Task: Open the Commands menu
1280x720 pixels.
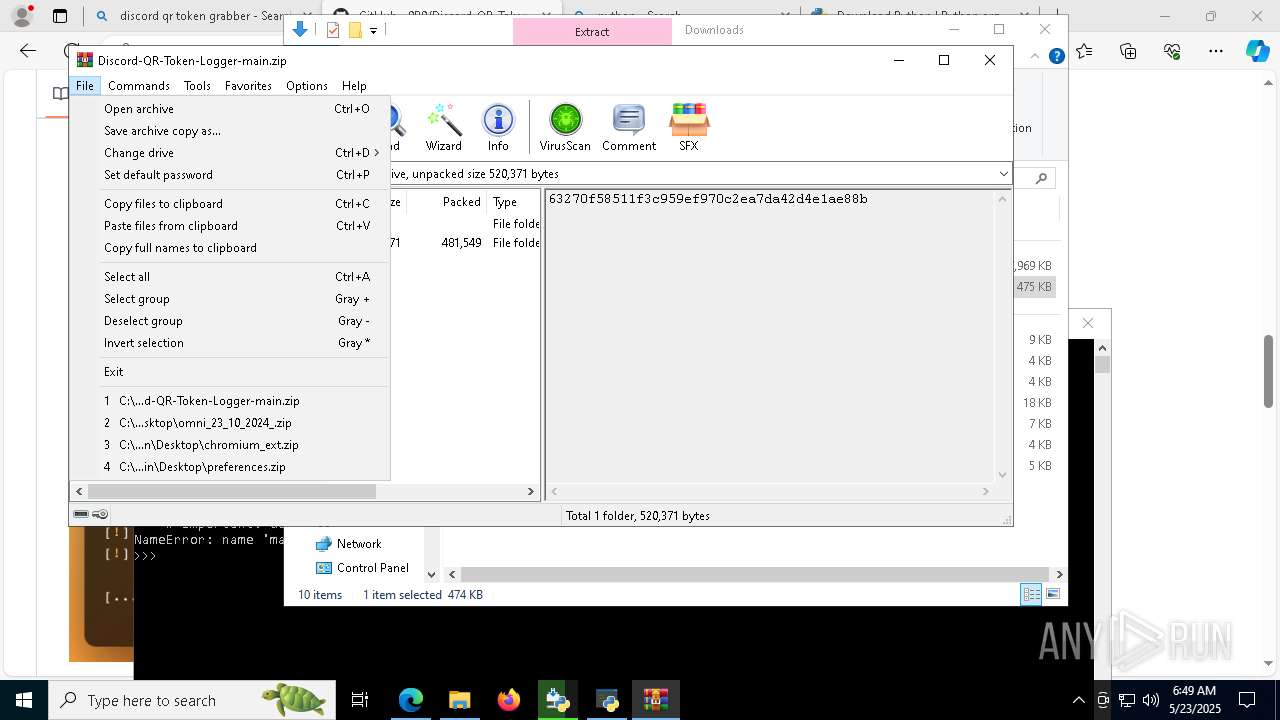Action: point(139,86)
